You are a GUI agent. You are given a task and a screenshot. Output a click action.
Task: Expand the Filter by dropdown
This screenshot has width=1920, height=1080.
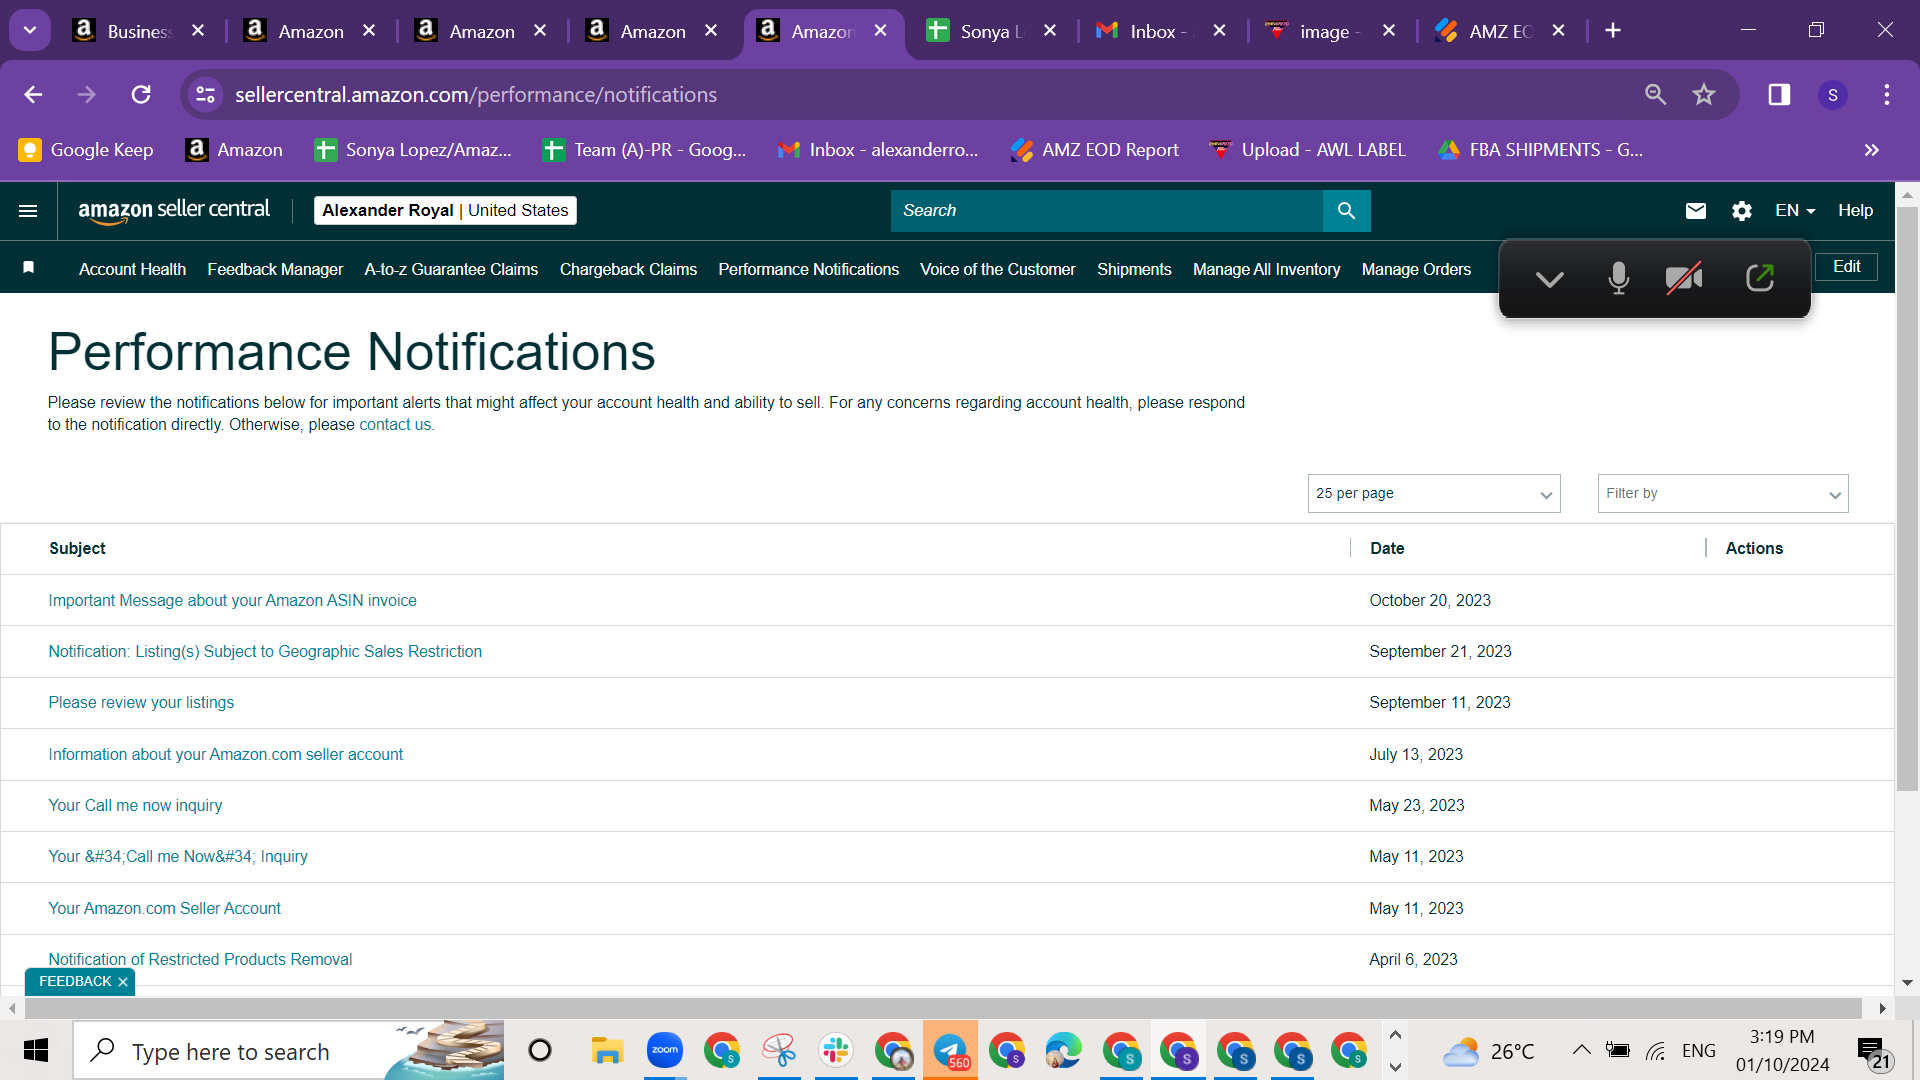coord(1723,494)
